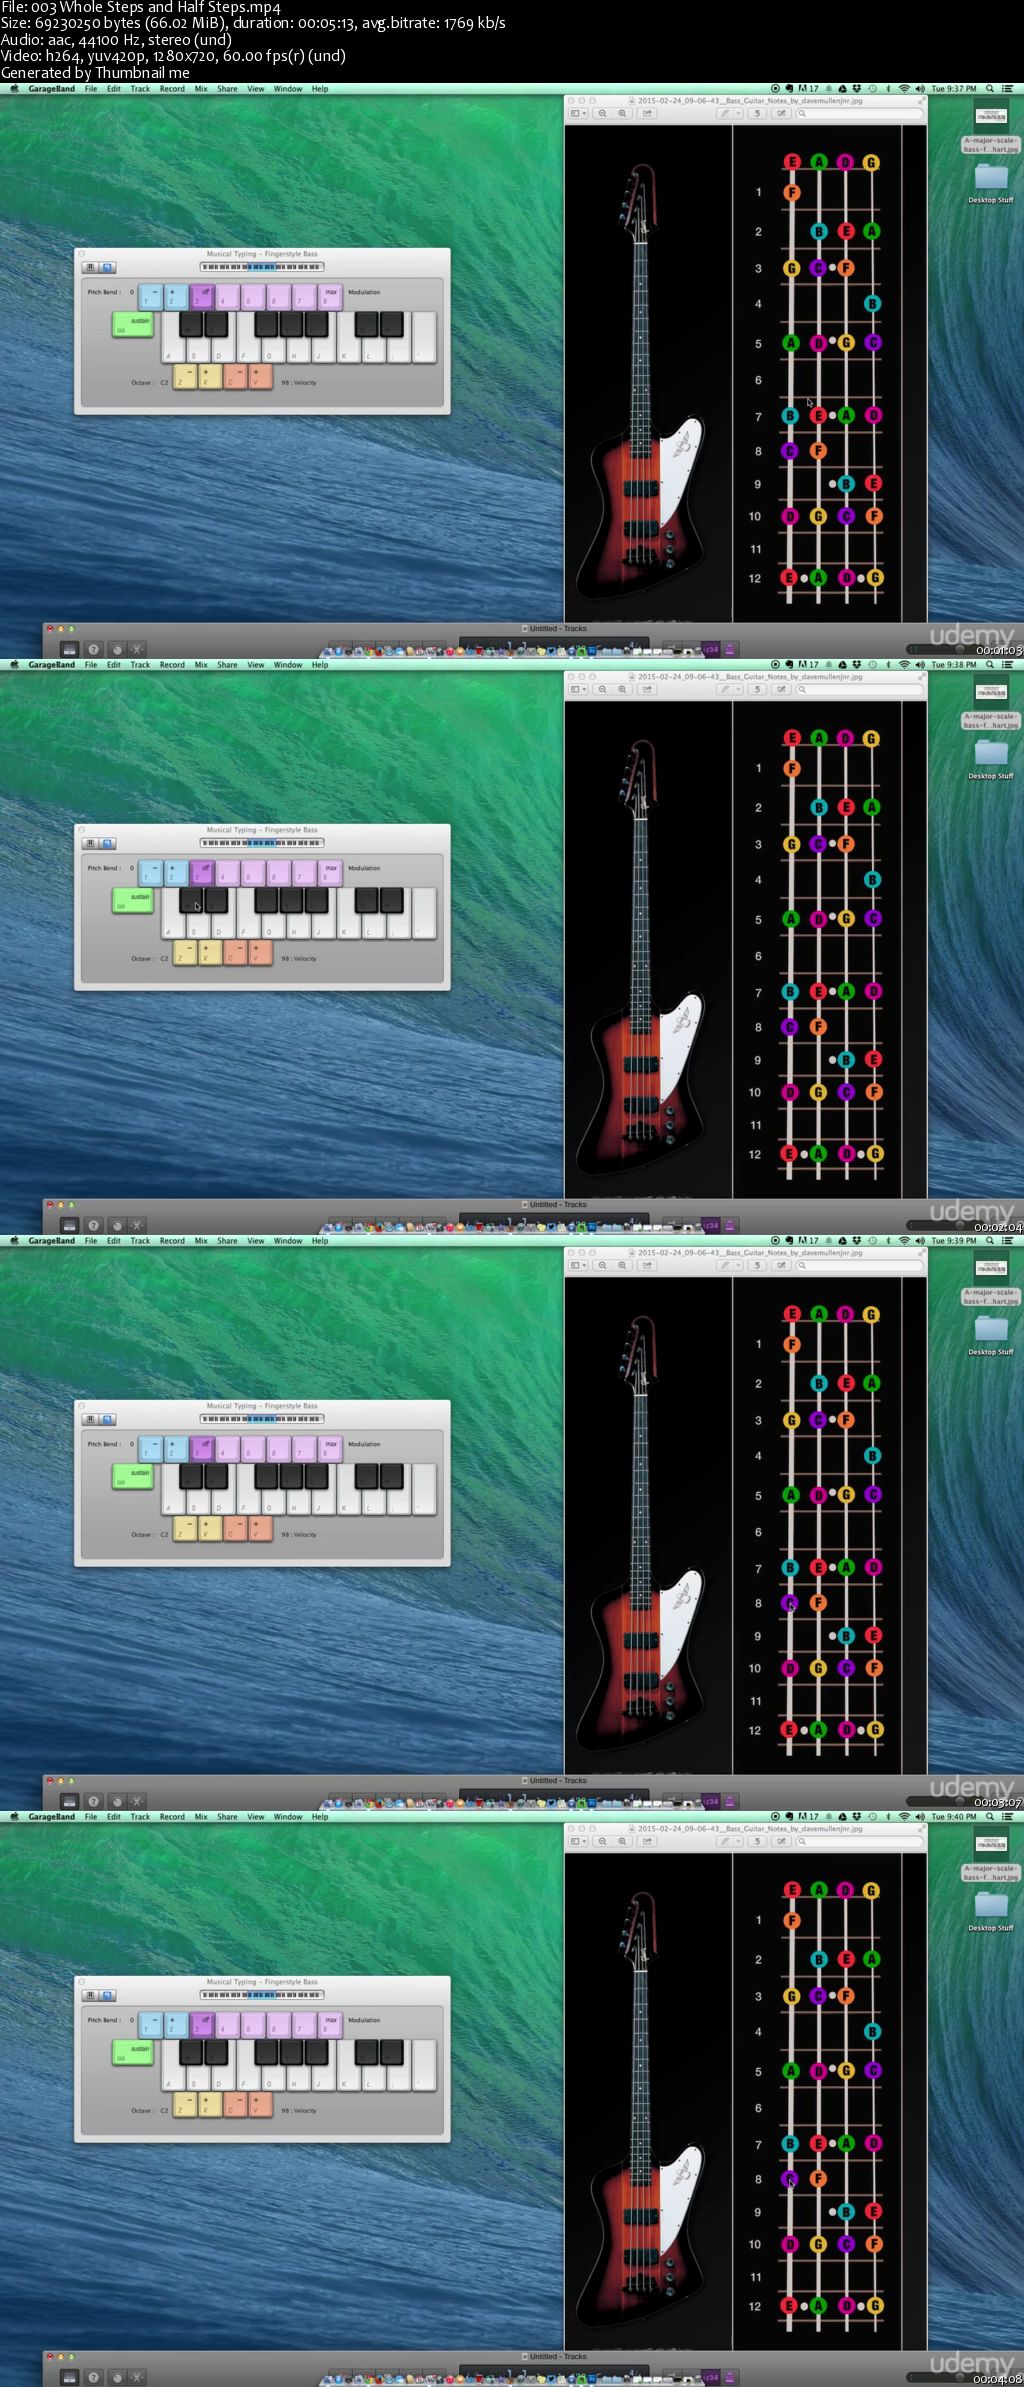Image resolution: width=1024 pixels, height=2387 pixels.
Task: 9:40 PM frame: open Preview's highlight pen dropdown
Action: pos(729,1841)
